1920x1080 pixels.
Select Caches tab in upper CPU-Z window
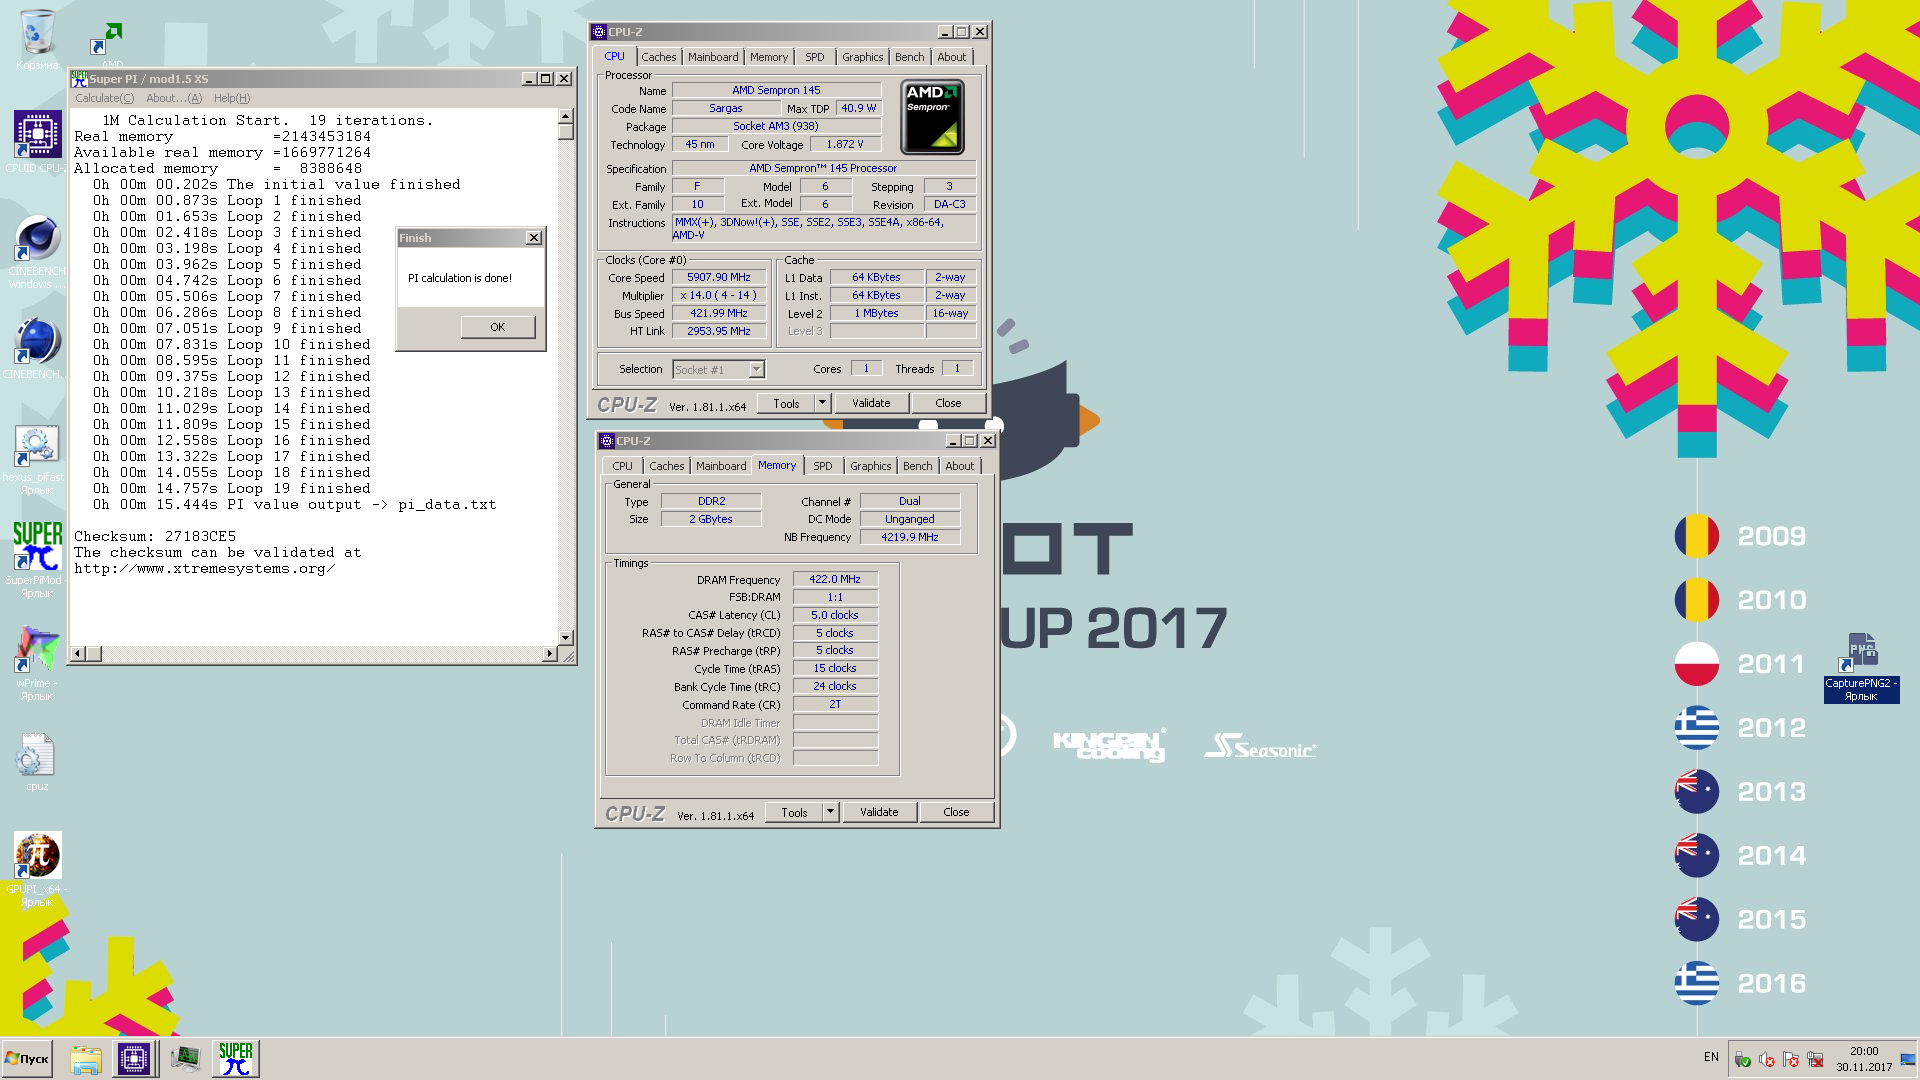coord(659,57)
